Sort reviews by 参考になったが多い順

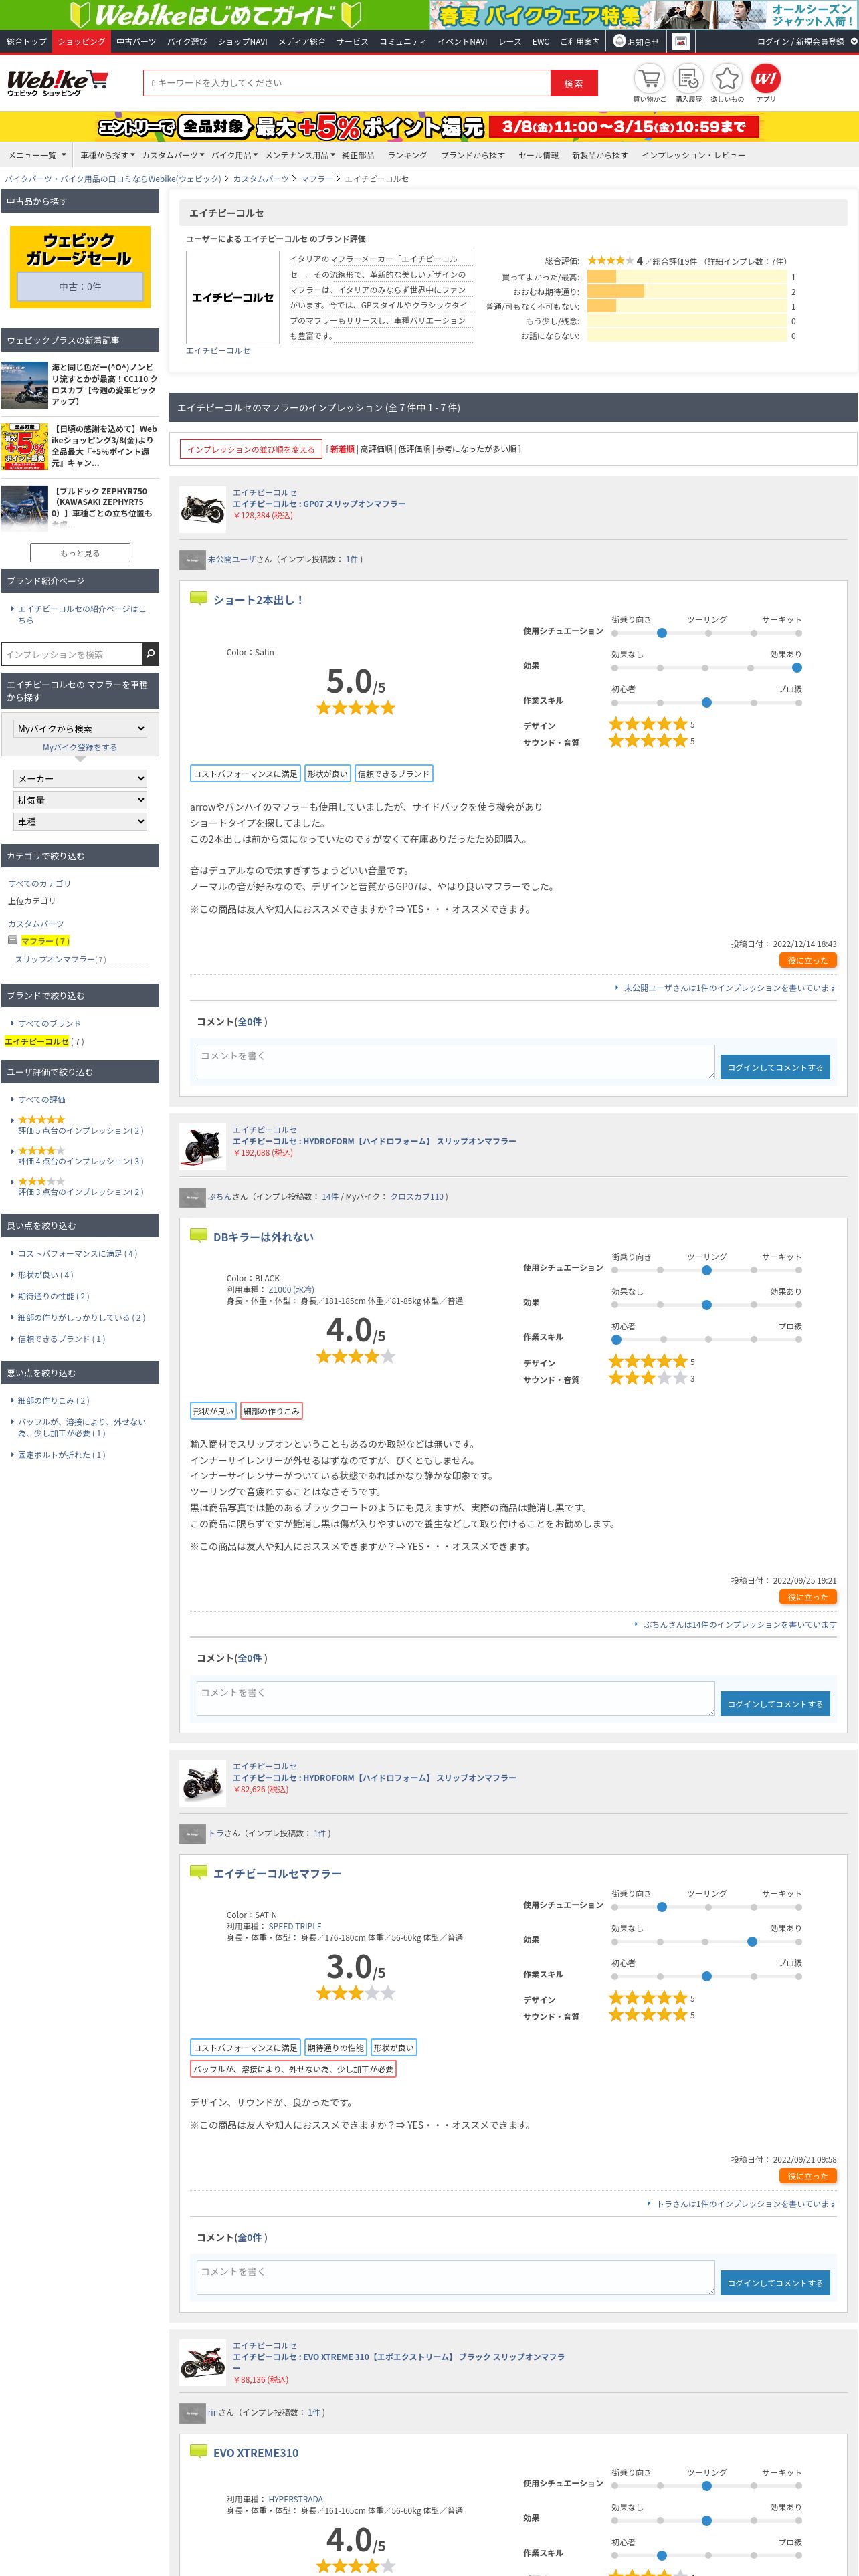click(x=476, y=449)
